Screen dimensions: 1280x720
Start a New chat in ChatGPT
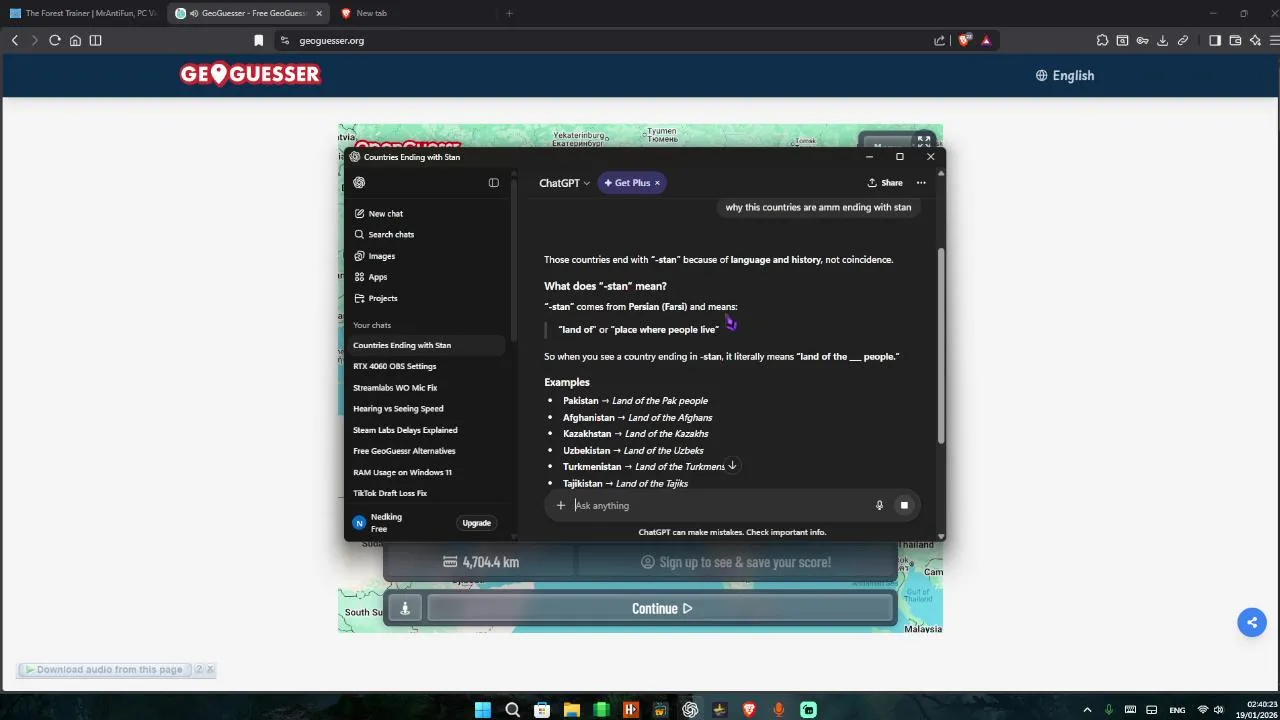click(427, 213)
